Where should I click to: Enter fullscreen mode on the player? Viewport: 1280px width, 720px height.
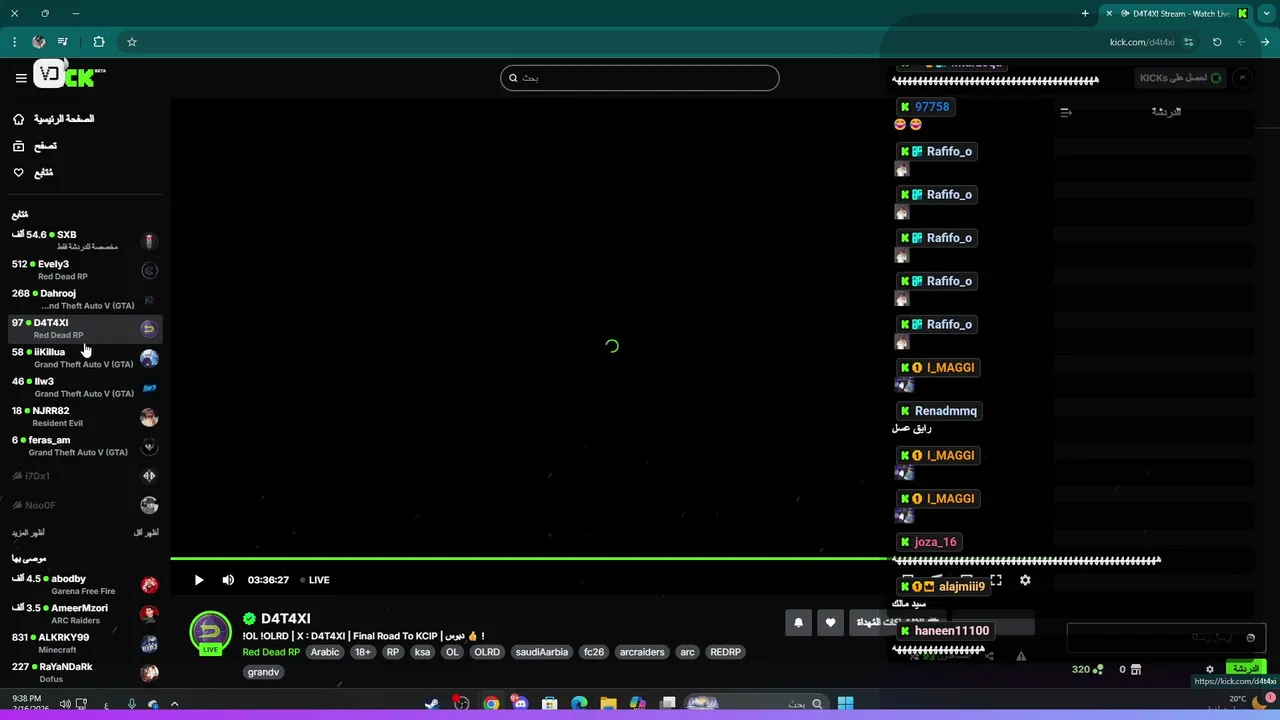(996, 580)
